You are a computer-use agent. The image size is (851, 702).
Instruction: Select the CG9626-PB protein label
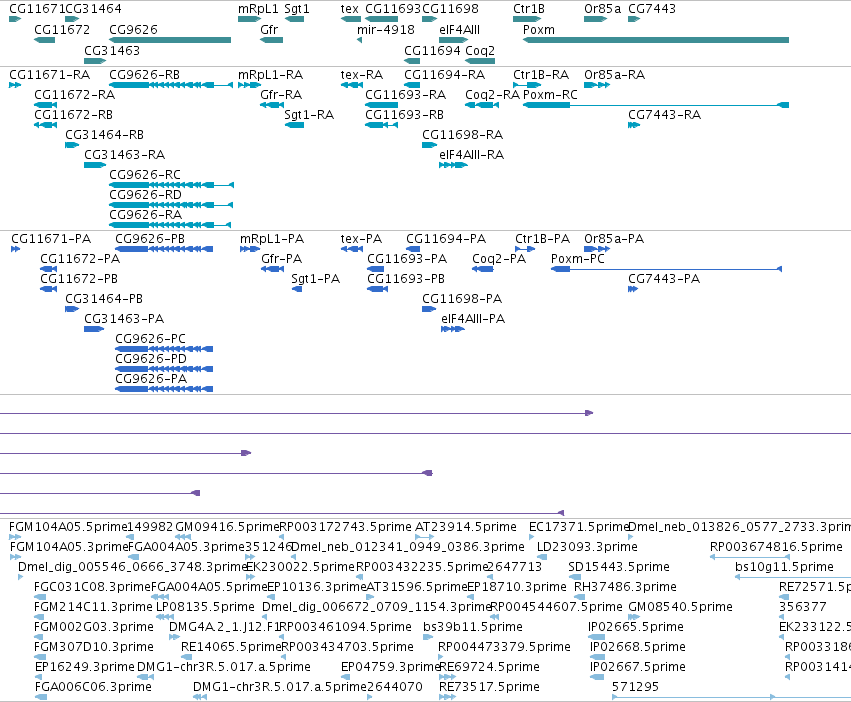tap(150, 238)
